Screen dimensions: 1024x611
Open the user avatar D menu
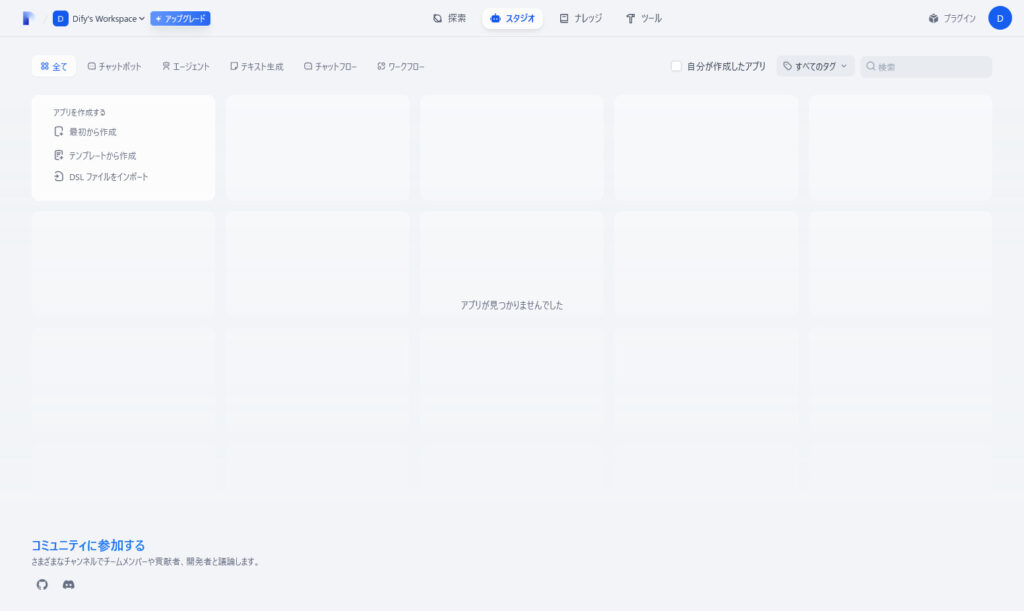[x=999, y=18]
